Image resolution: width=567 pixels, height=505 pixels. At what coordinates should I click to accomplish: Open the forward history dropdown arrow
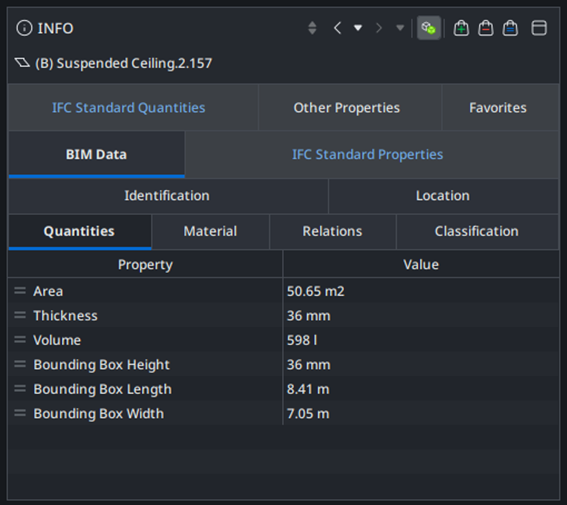(x=400, y=28)
